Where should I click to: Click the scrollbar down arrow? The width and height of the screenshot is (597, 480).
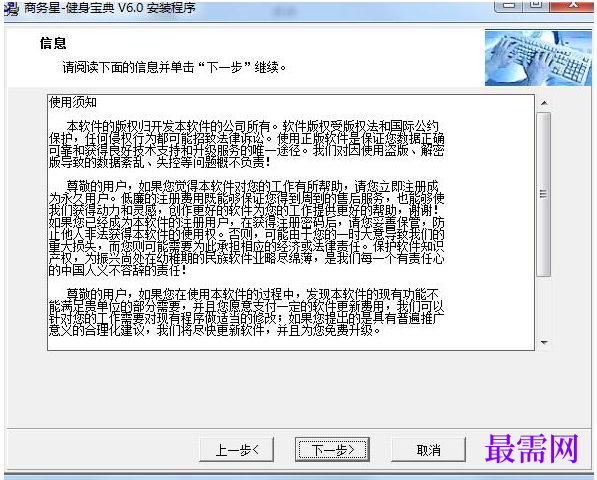[544, 342]
